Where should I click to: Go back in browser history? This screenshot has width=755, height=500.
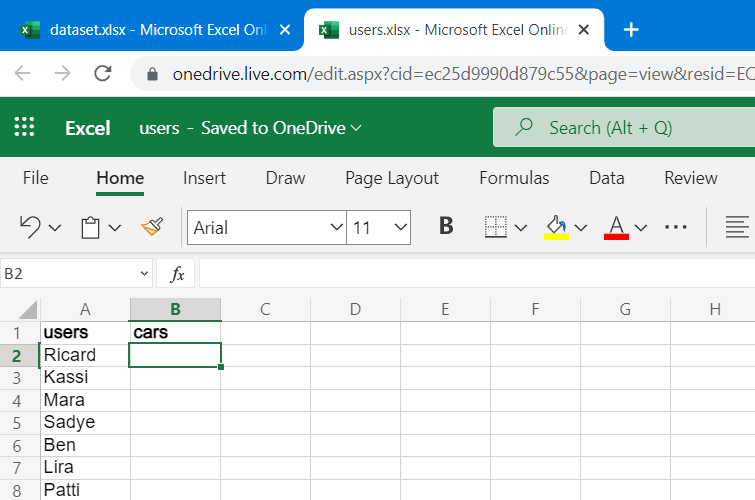click(23, 74)
